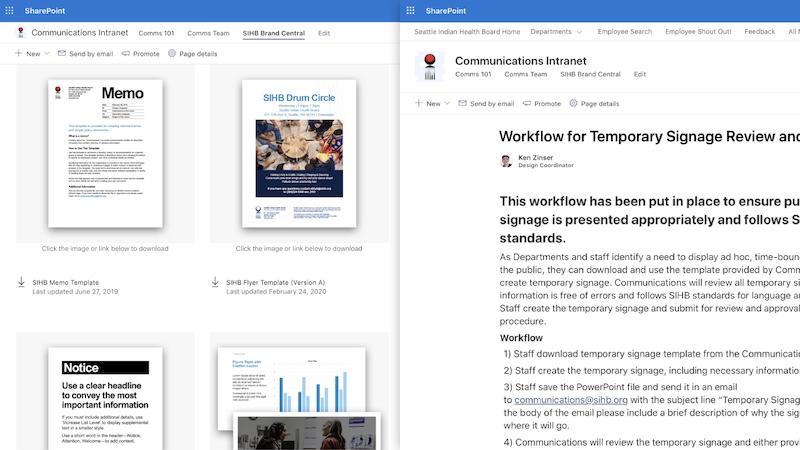
Task: Click "Design Coordinator" text
Action: click(x=546, y=165)
